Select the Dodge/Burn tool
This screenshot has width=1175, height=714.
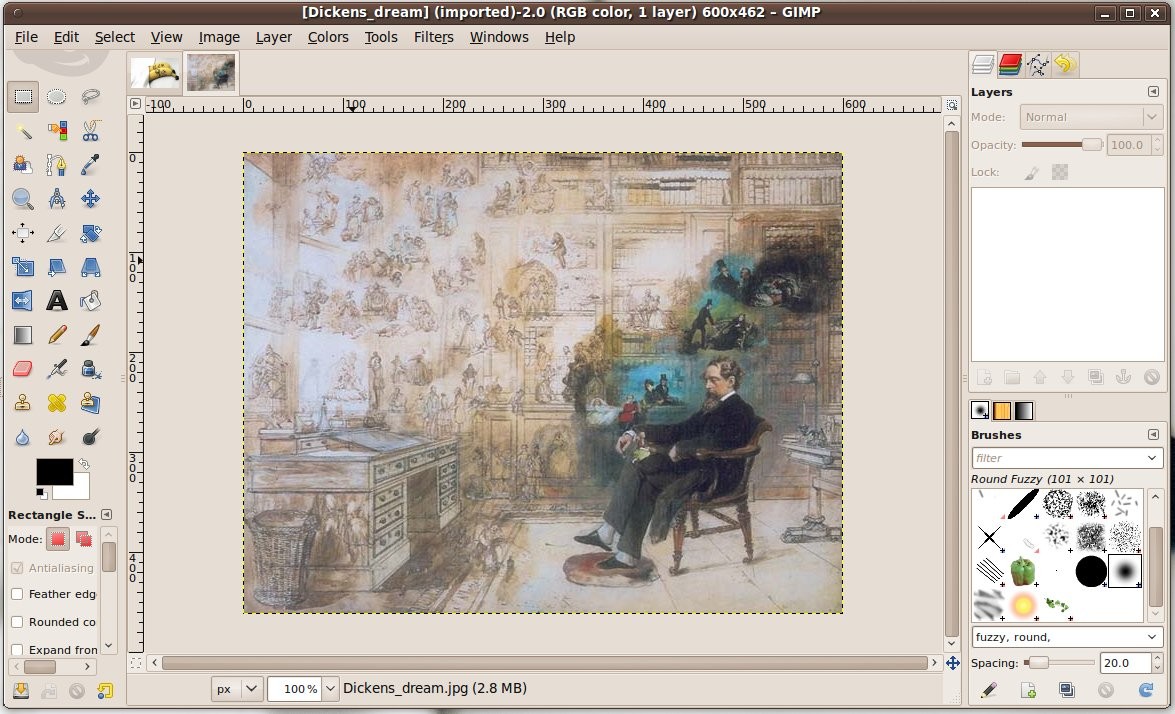(91, 437)
